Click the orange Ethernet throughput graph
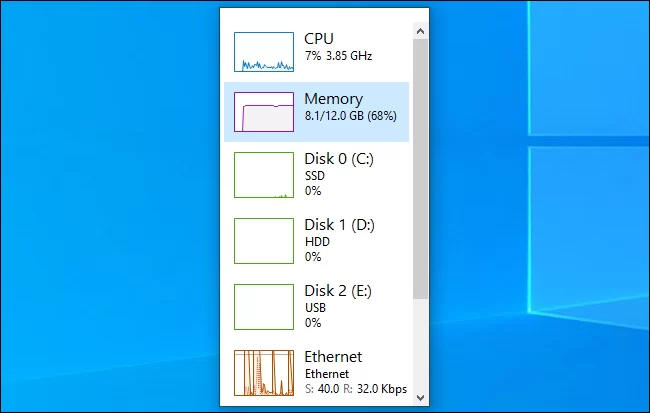This screenshot has width=650, height=413. [x=264, y=371]
